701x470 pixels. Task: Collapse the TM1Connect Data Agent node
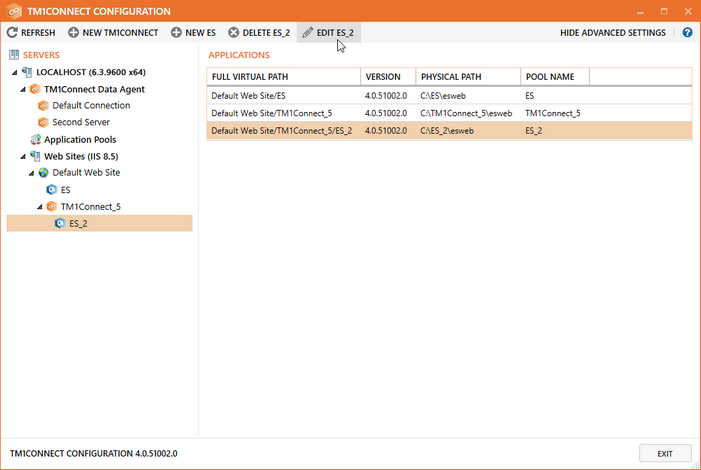click(23, 89)
